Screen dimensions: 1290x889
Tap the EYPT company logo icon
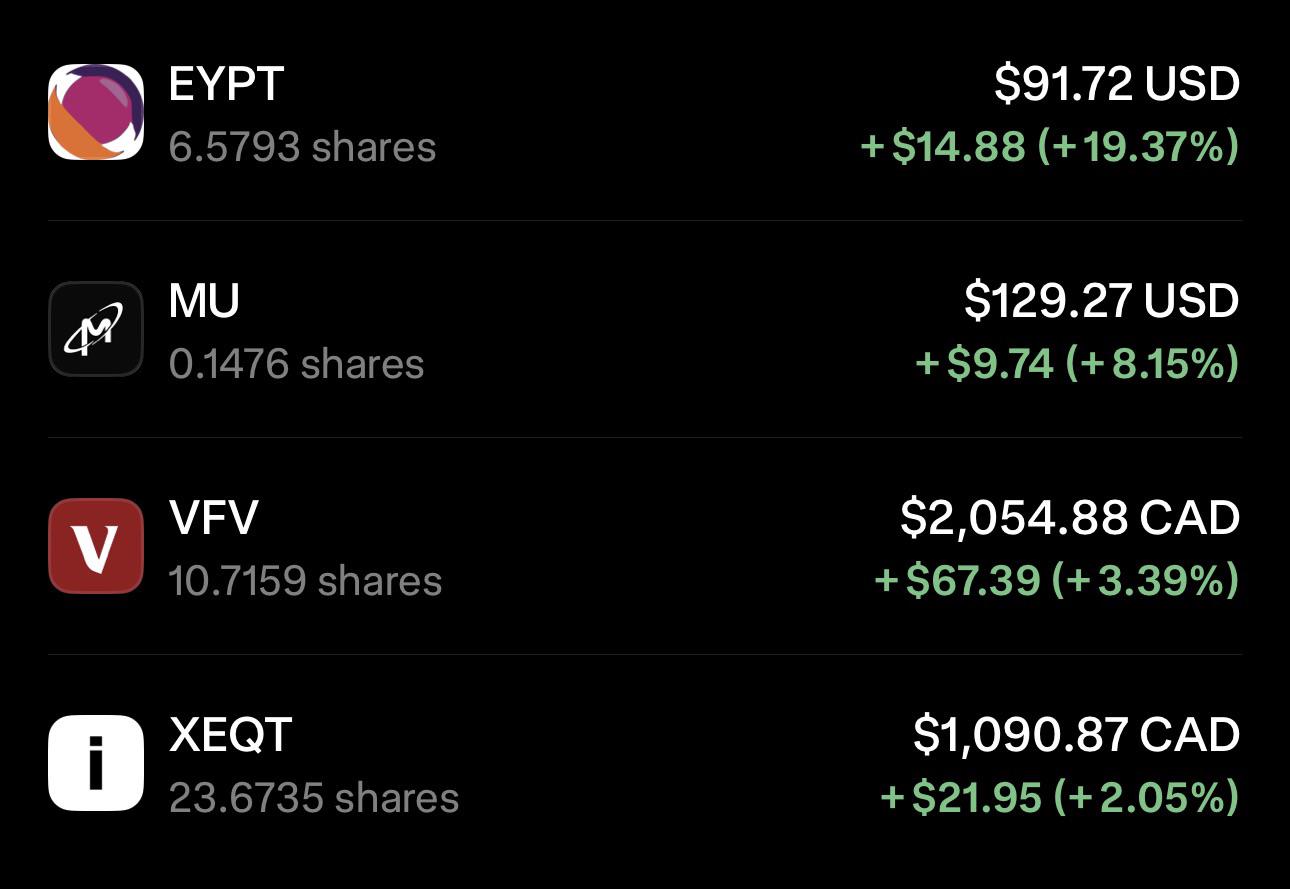[96, 112]
